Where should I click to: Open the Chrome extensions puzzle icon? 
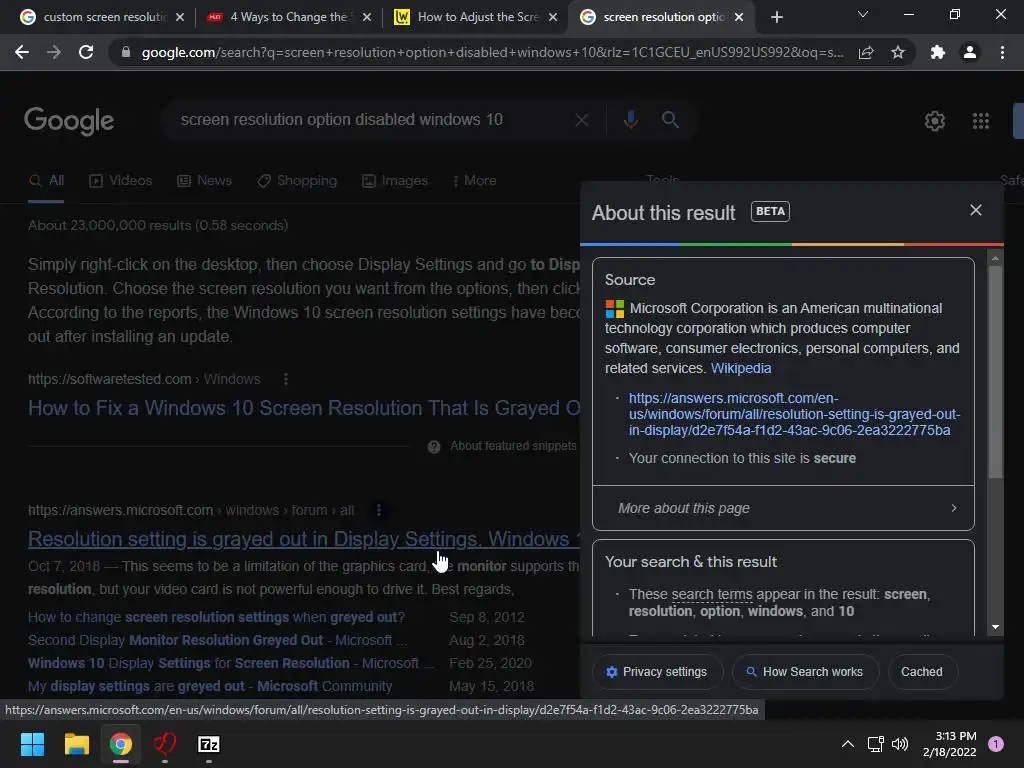pyautogui.click(x=938, y=52)
